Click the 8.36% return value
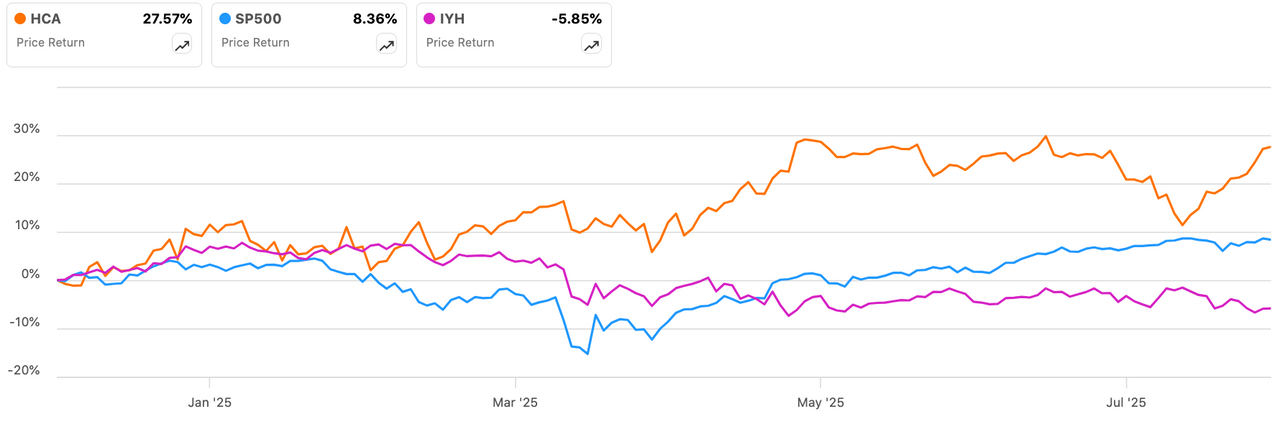 click(376, 19)
